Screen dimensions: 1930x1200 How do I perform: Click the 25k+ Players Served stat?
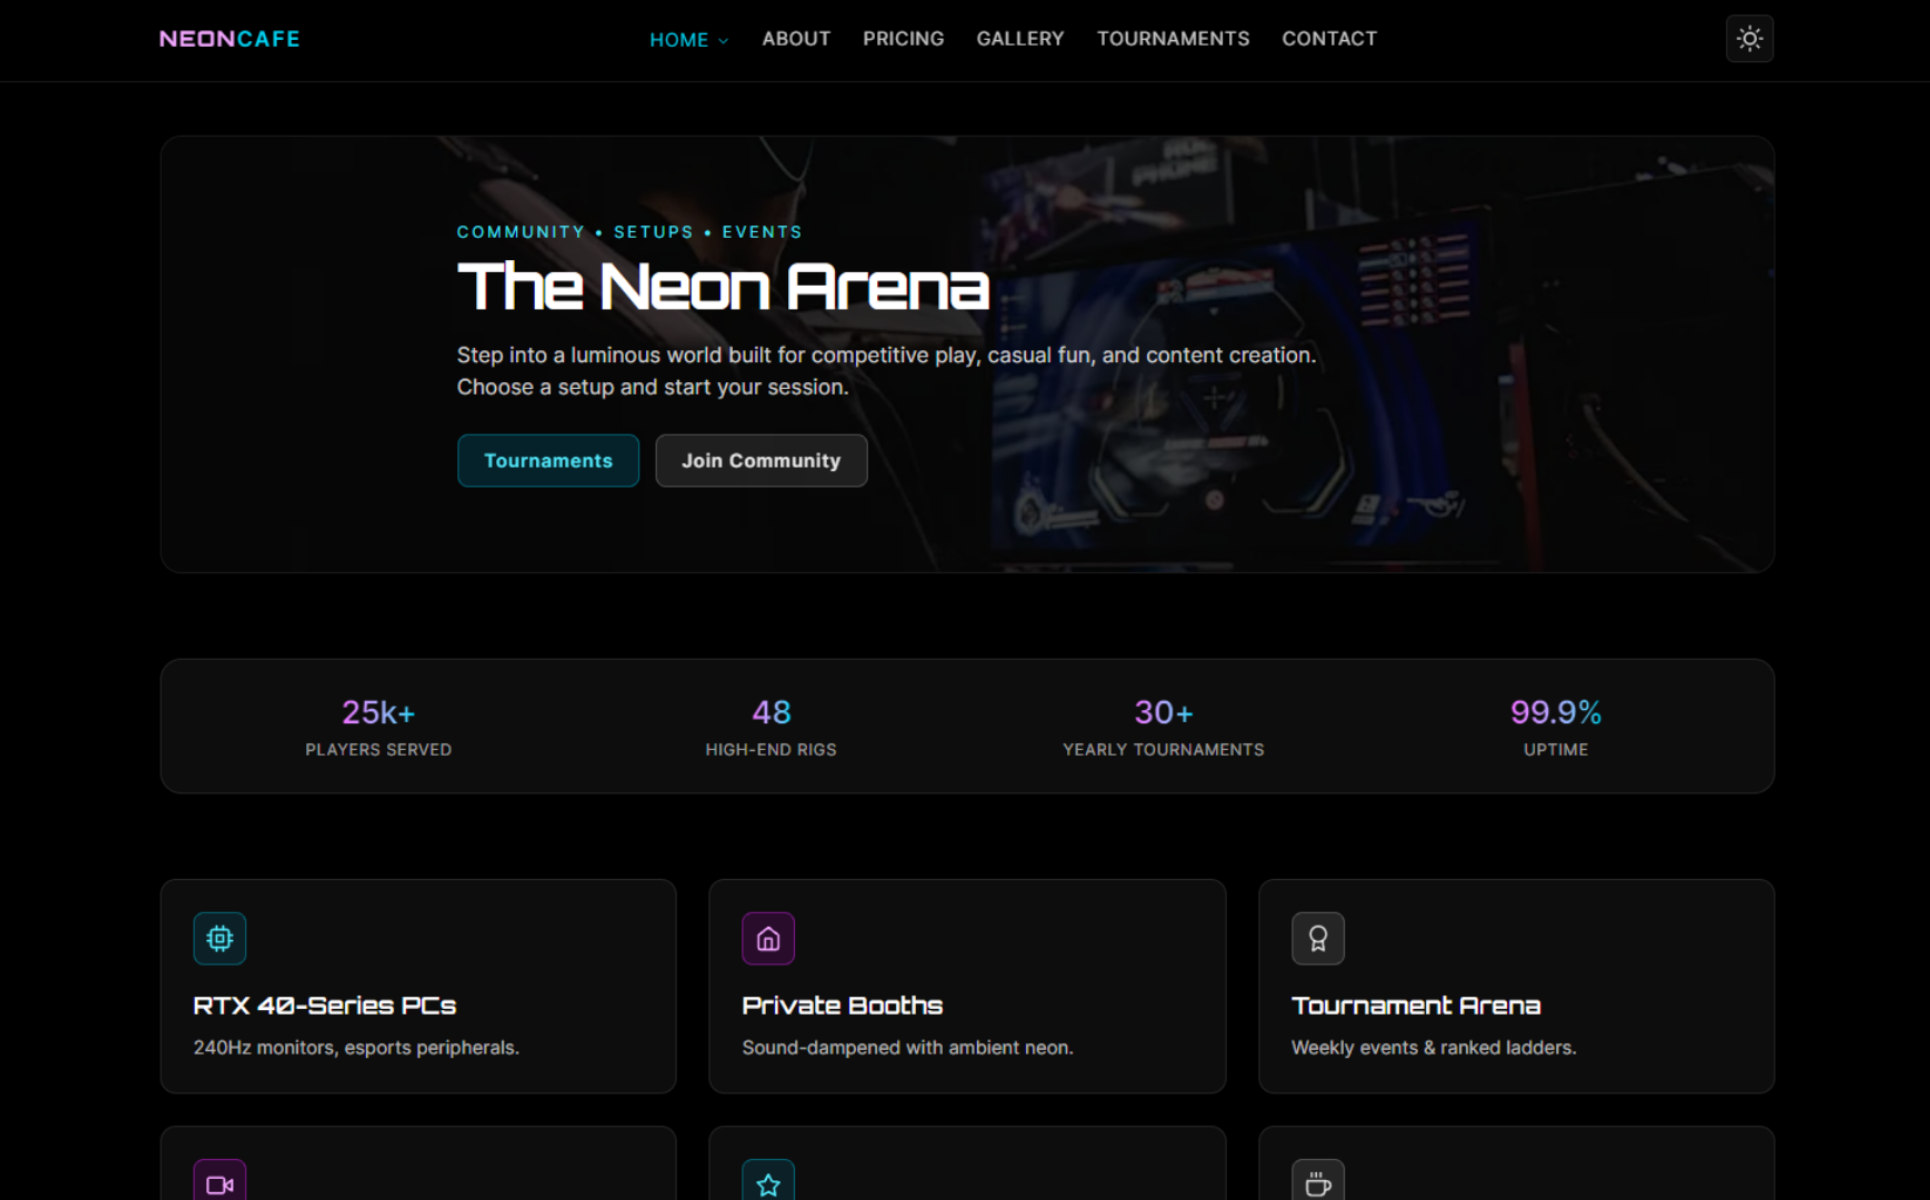378,726
